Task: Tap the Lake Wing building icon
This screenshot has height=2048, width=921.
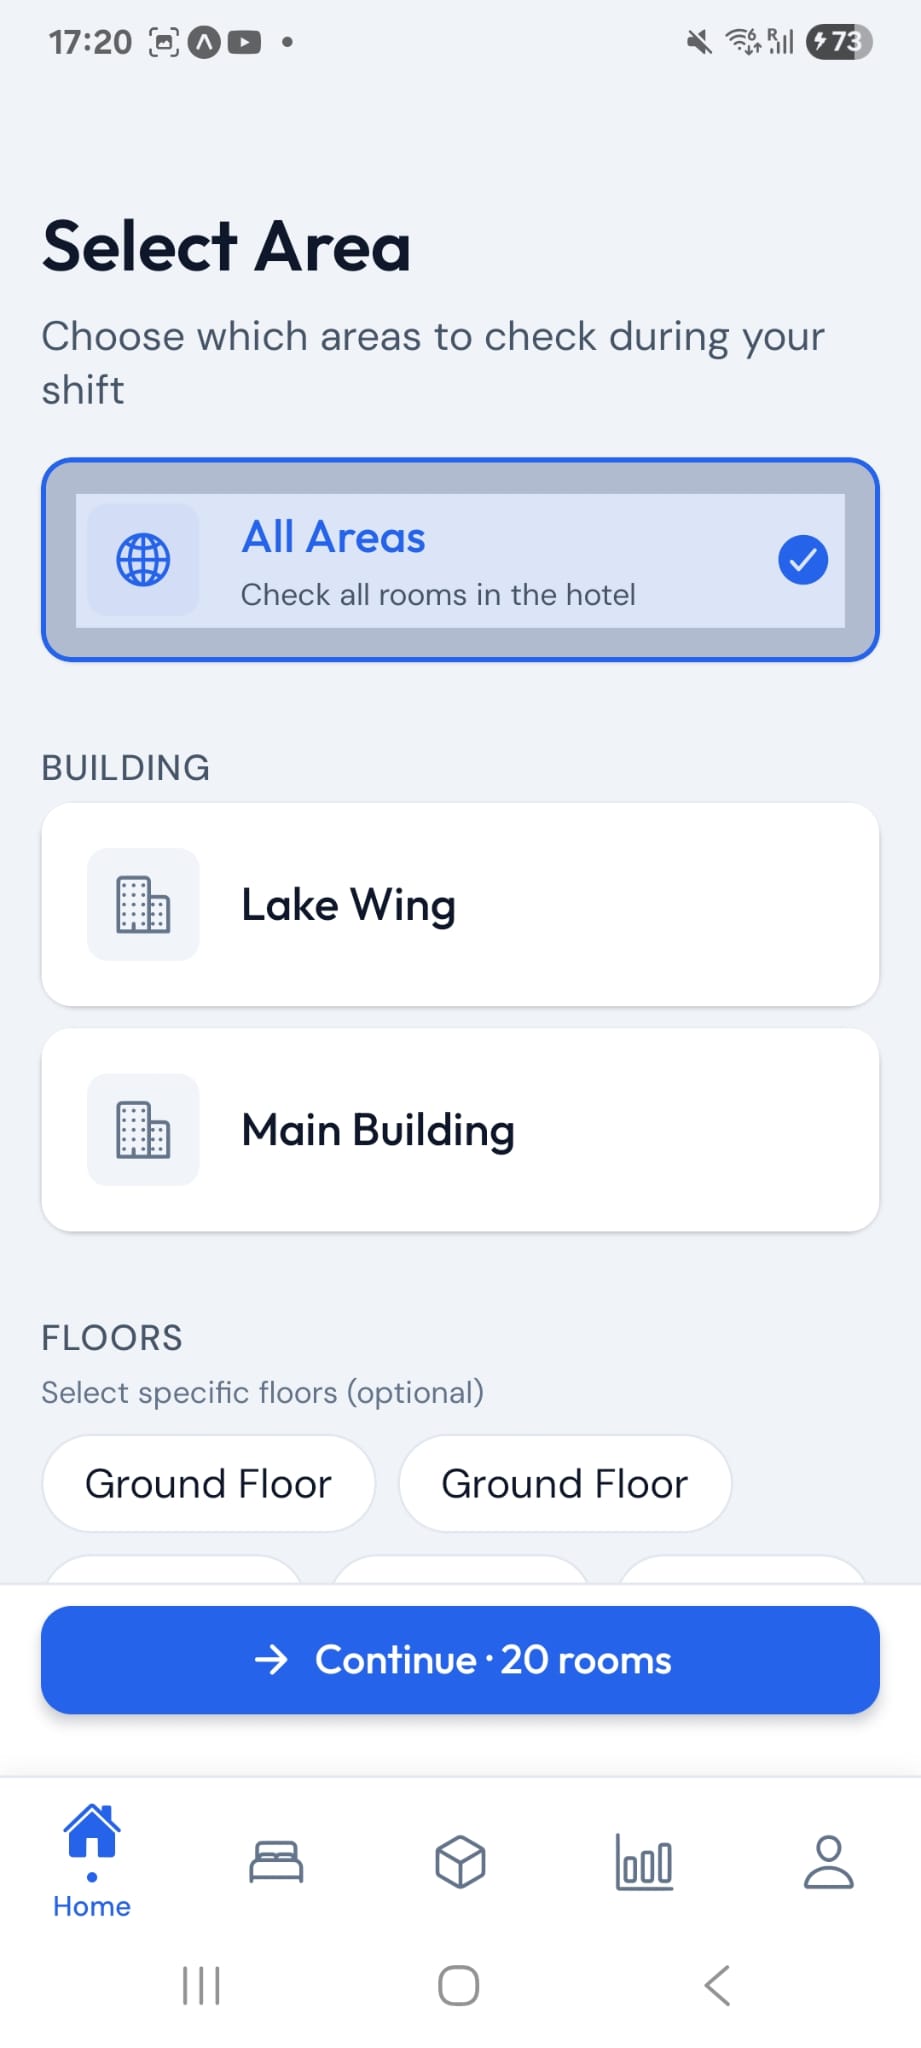Action: pos(143,904)
